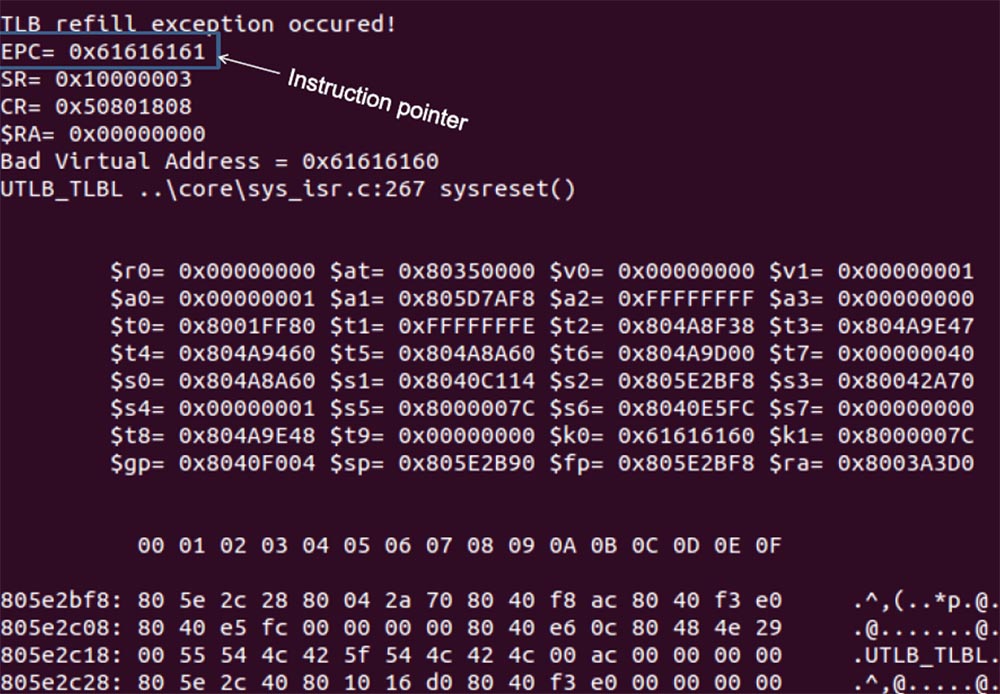Click the CR= 0x50801808 line

[96, 106]
